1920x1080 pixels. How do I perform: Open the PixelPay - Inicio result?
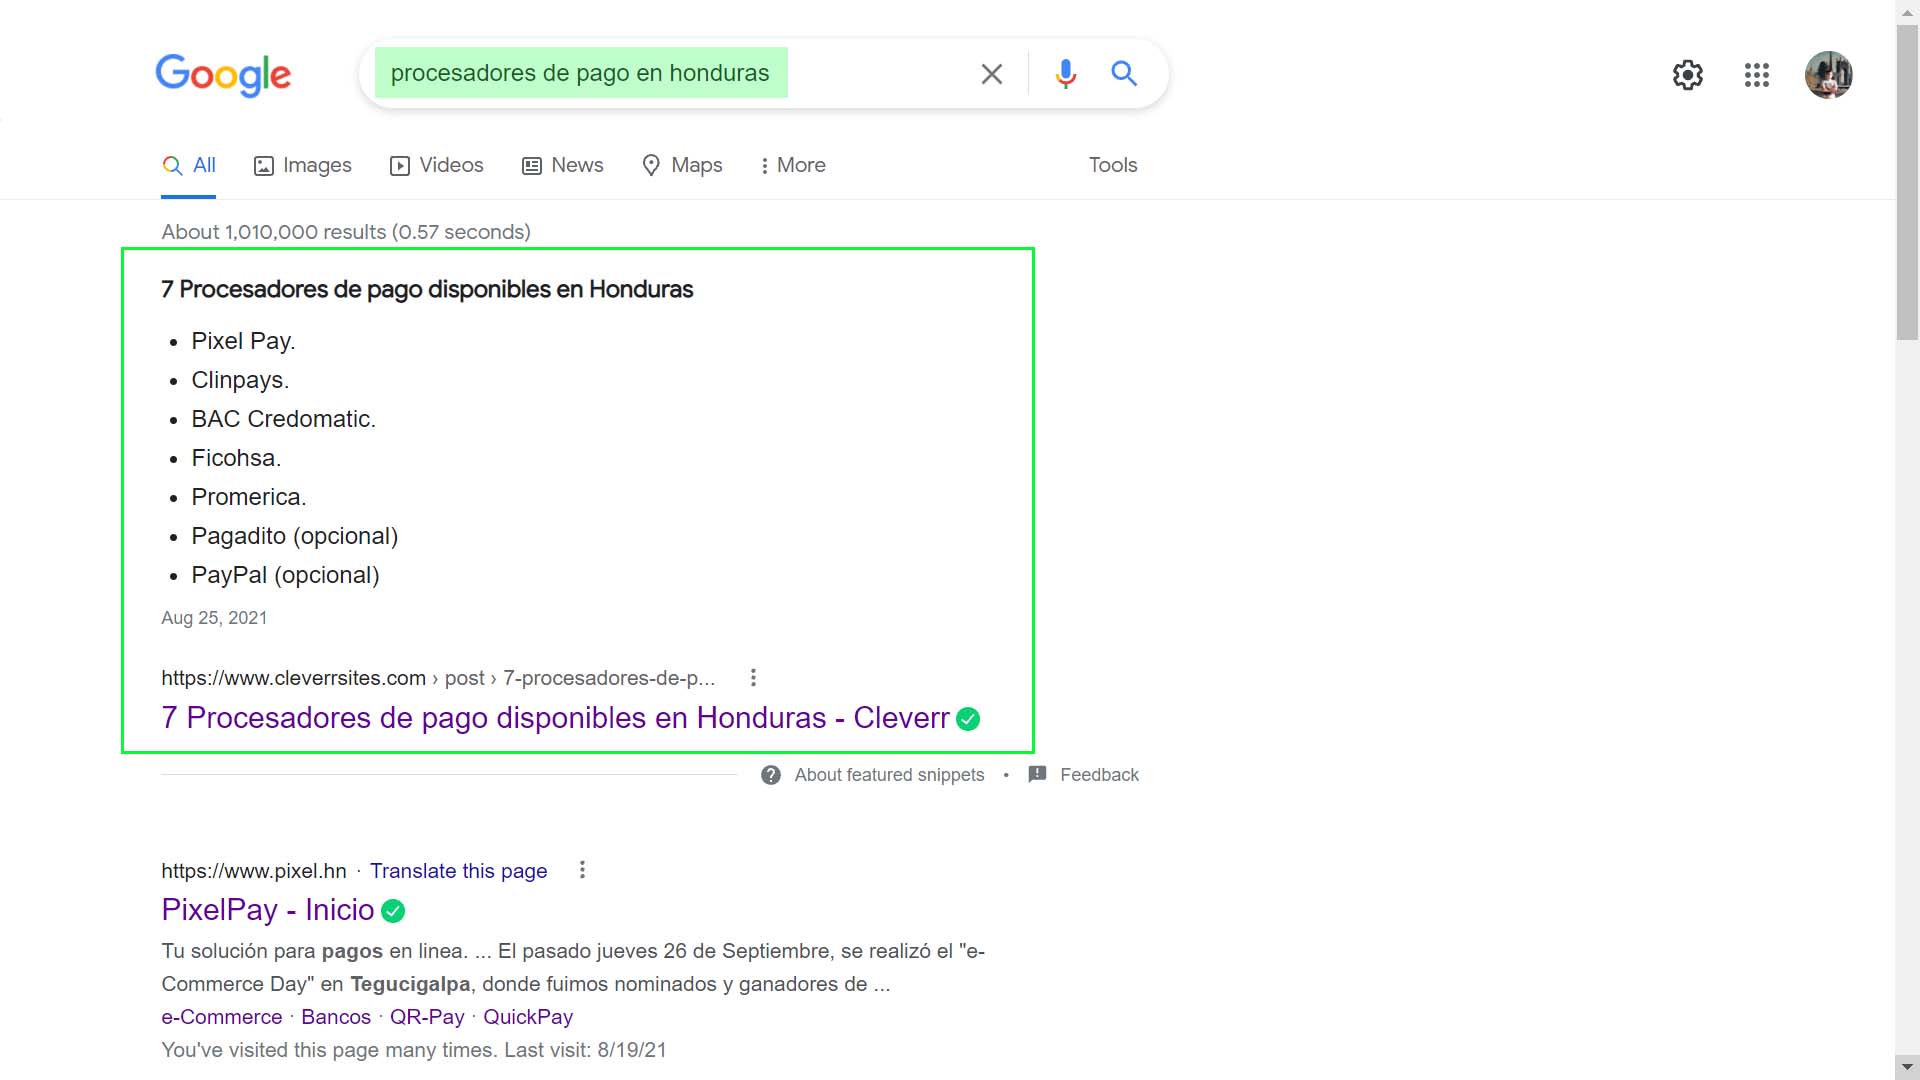tap(268, 910)
